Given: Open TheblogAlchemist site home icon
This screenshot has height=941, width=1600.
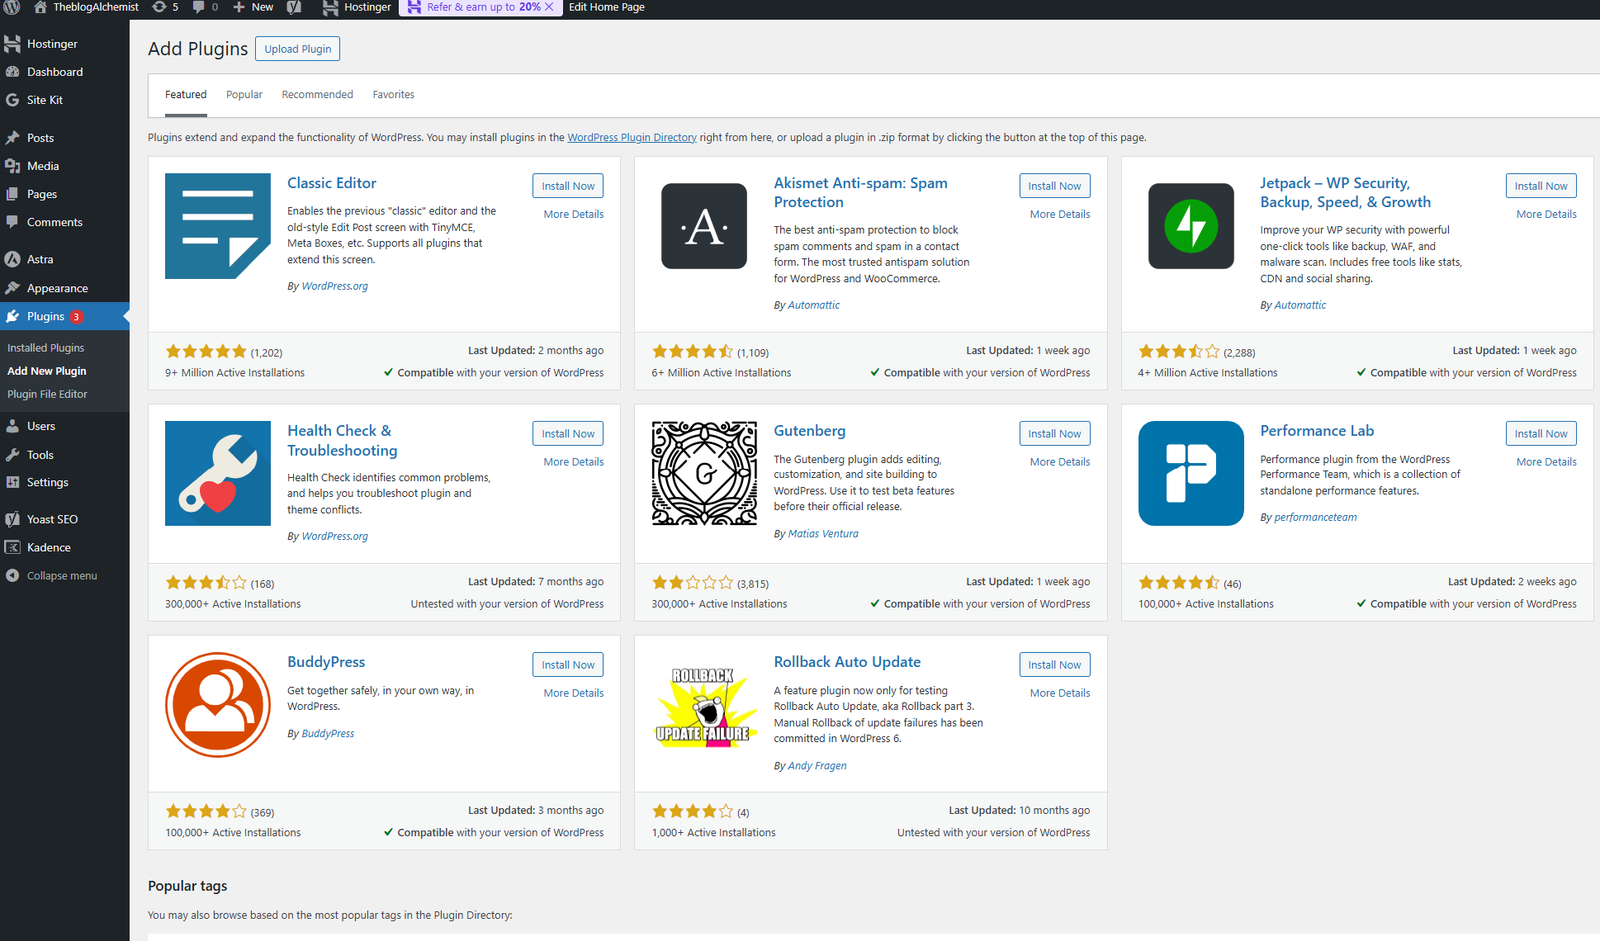Looking at the screenshot, I should pyautogui.click(x=40, y=7).
